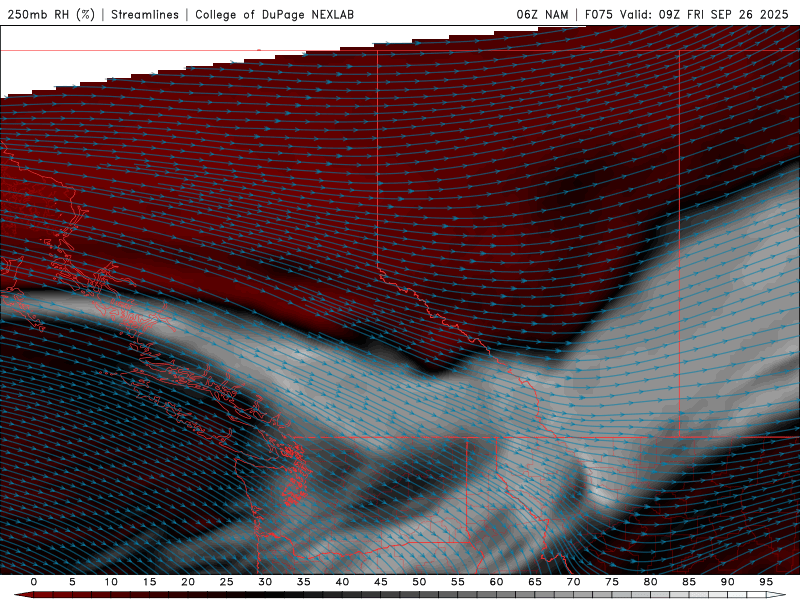Image resolution: width=800 pixels, height=600 pixels.
Task: Click the '0' colorbar scale label
Action: point(34,582)
